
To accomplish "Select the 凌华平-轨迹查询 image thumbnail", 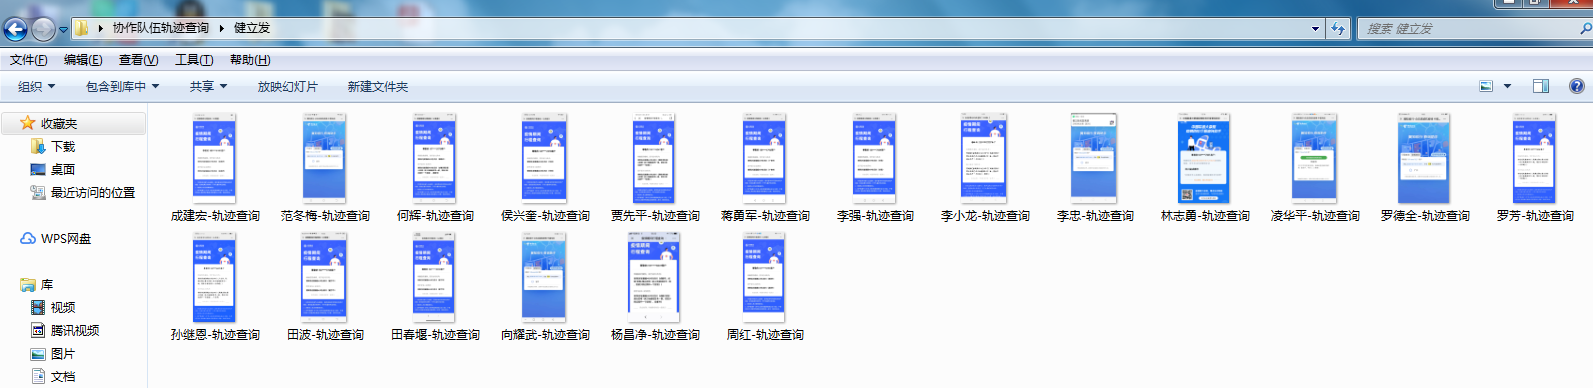I will (x=1315, y=158).
